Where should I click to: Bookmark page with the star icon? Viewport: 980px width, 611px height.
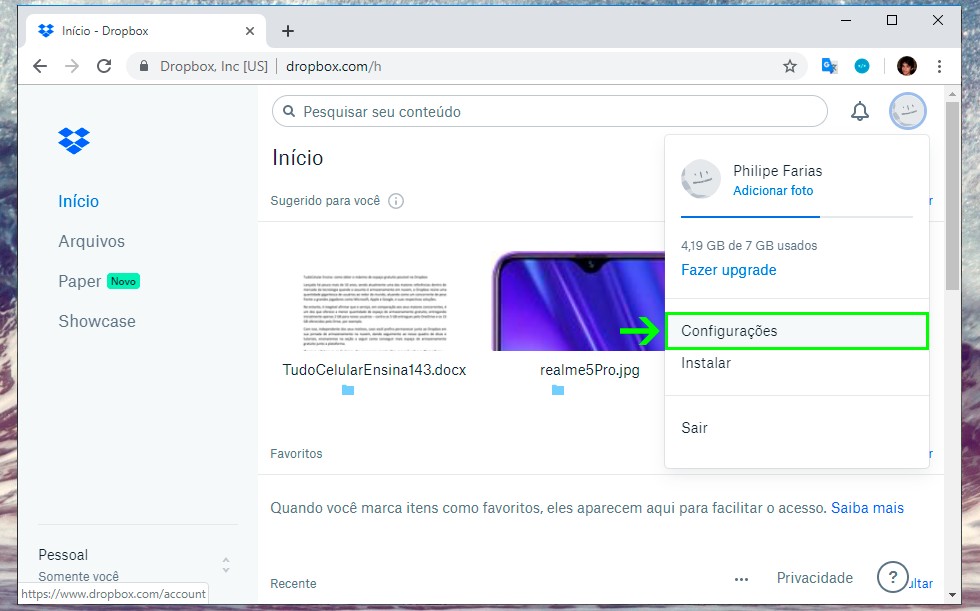click(x=790, y=66)
